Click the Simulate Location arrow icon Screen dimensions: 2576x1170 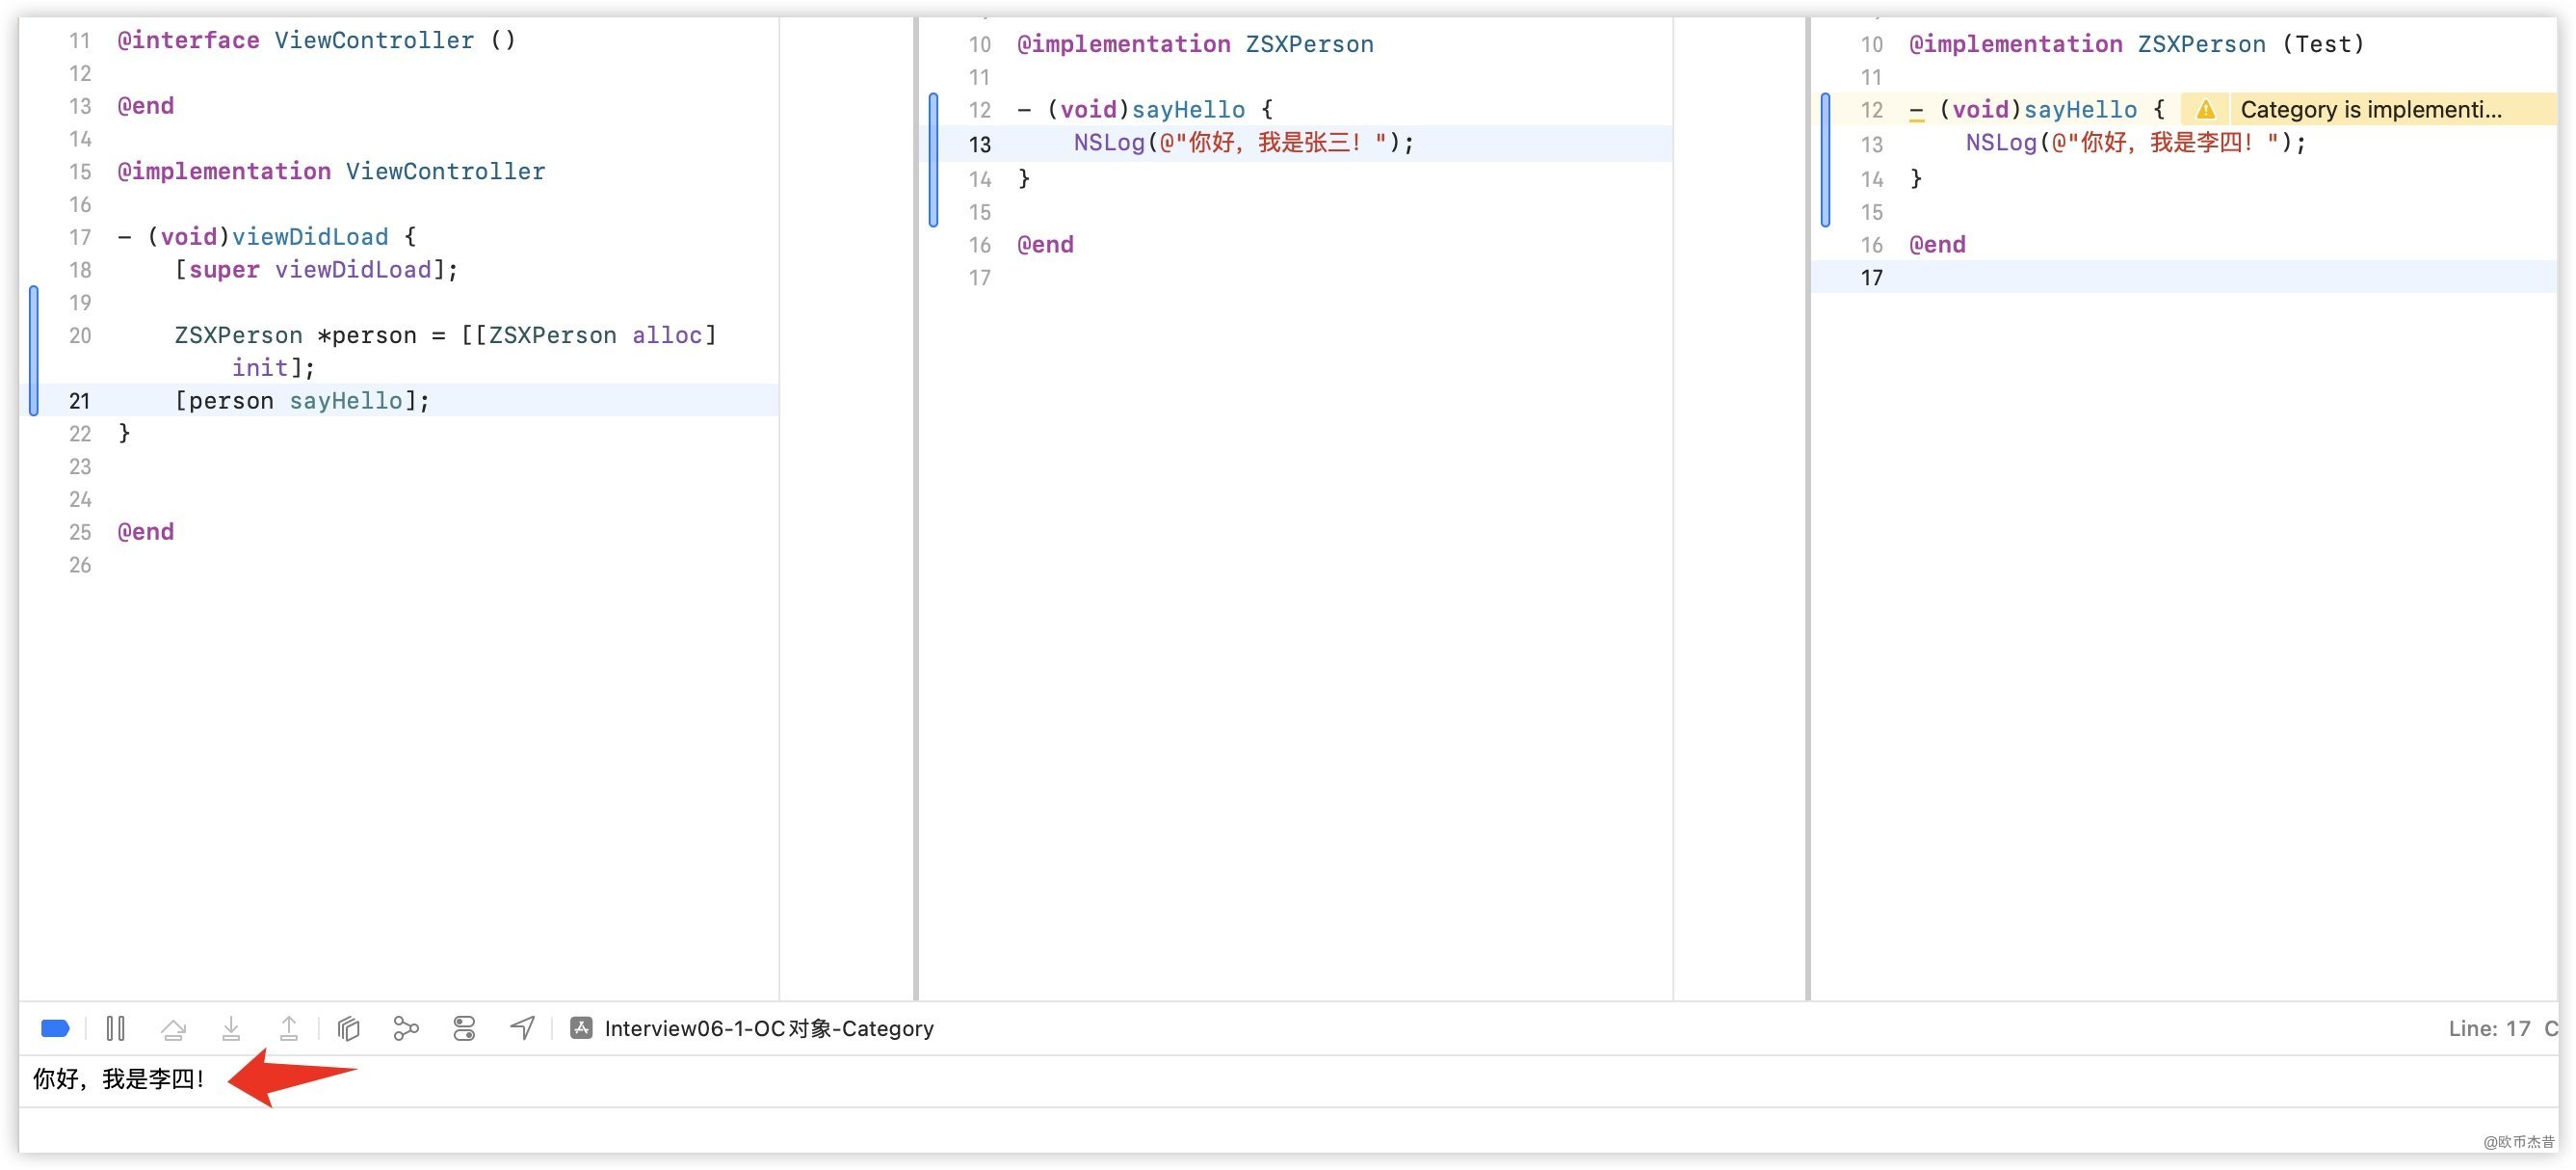tap(522, 1028)
